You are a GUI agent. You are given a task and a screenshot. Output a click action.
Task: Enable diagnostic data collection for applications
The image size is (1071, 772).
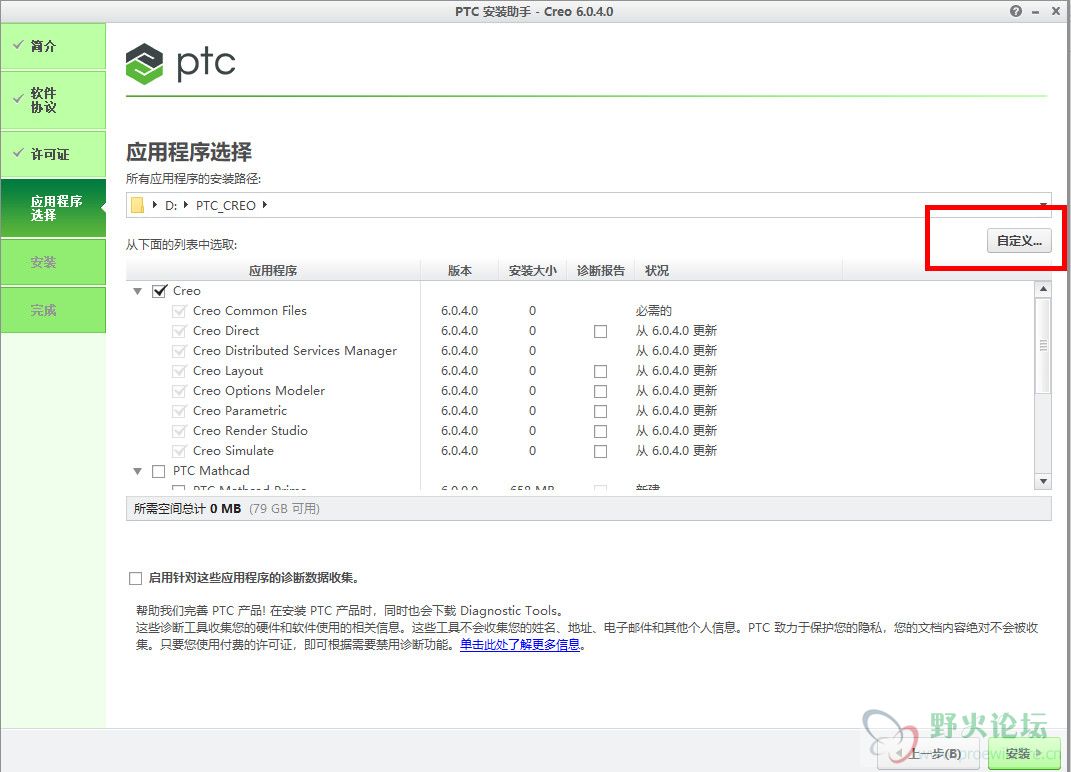click(135, 579)
